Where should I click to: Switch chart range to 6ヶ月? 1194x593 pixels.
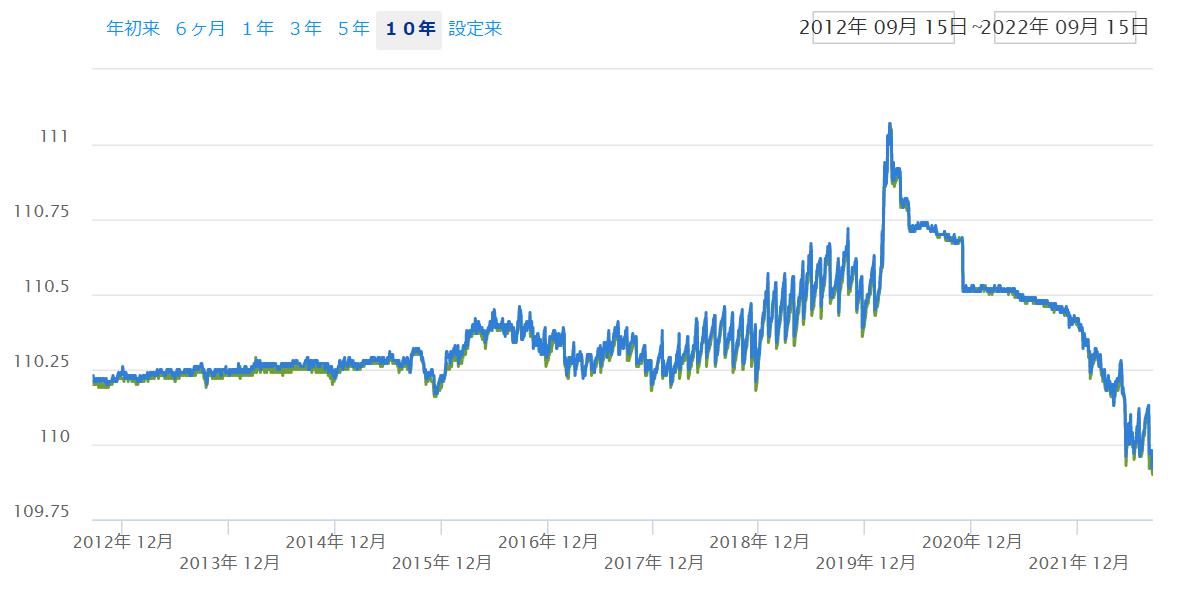pos(201,29)
